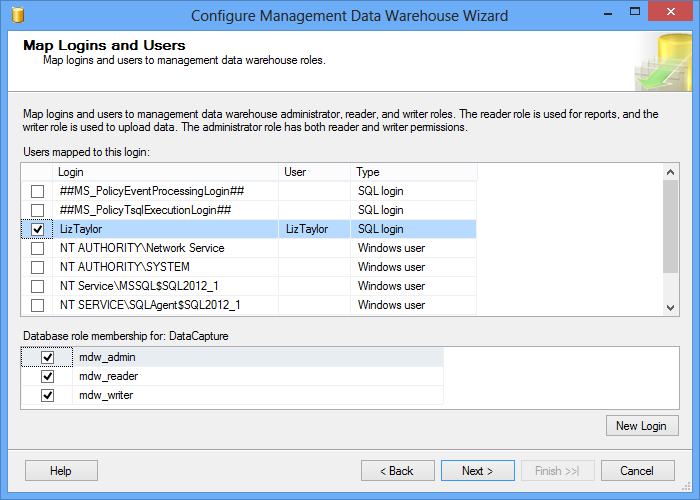The width and height of the screenshot is (700, 500).
Task: Sort the list by Login column header
Action: tap(165, 172)
